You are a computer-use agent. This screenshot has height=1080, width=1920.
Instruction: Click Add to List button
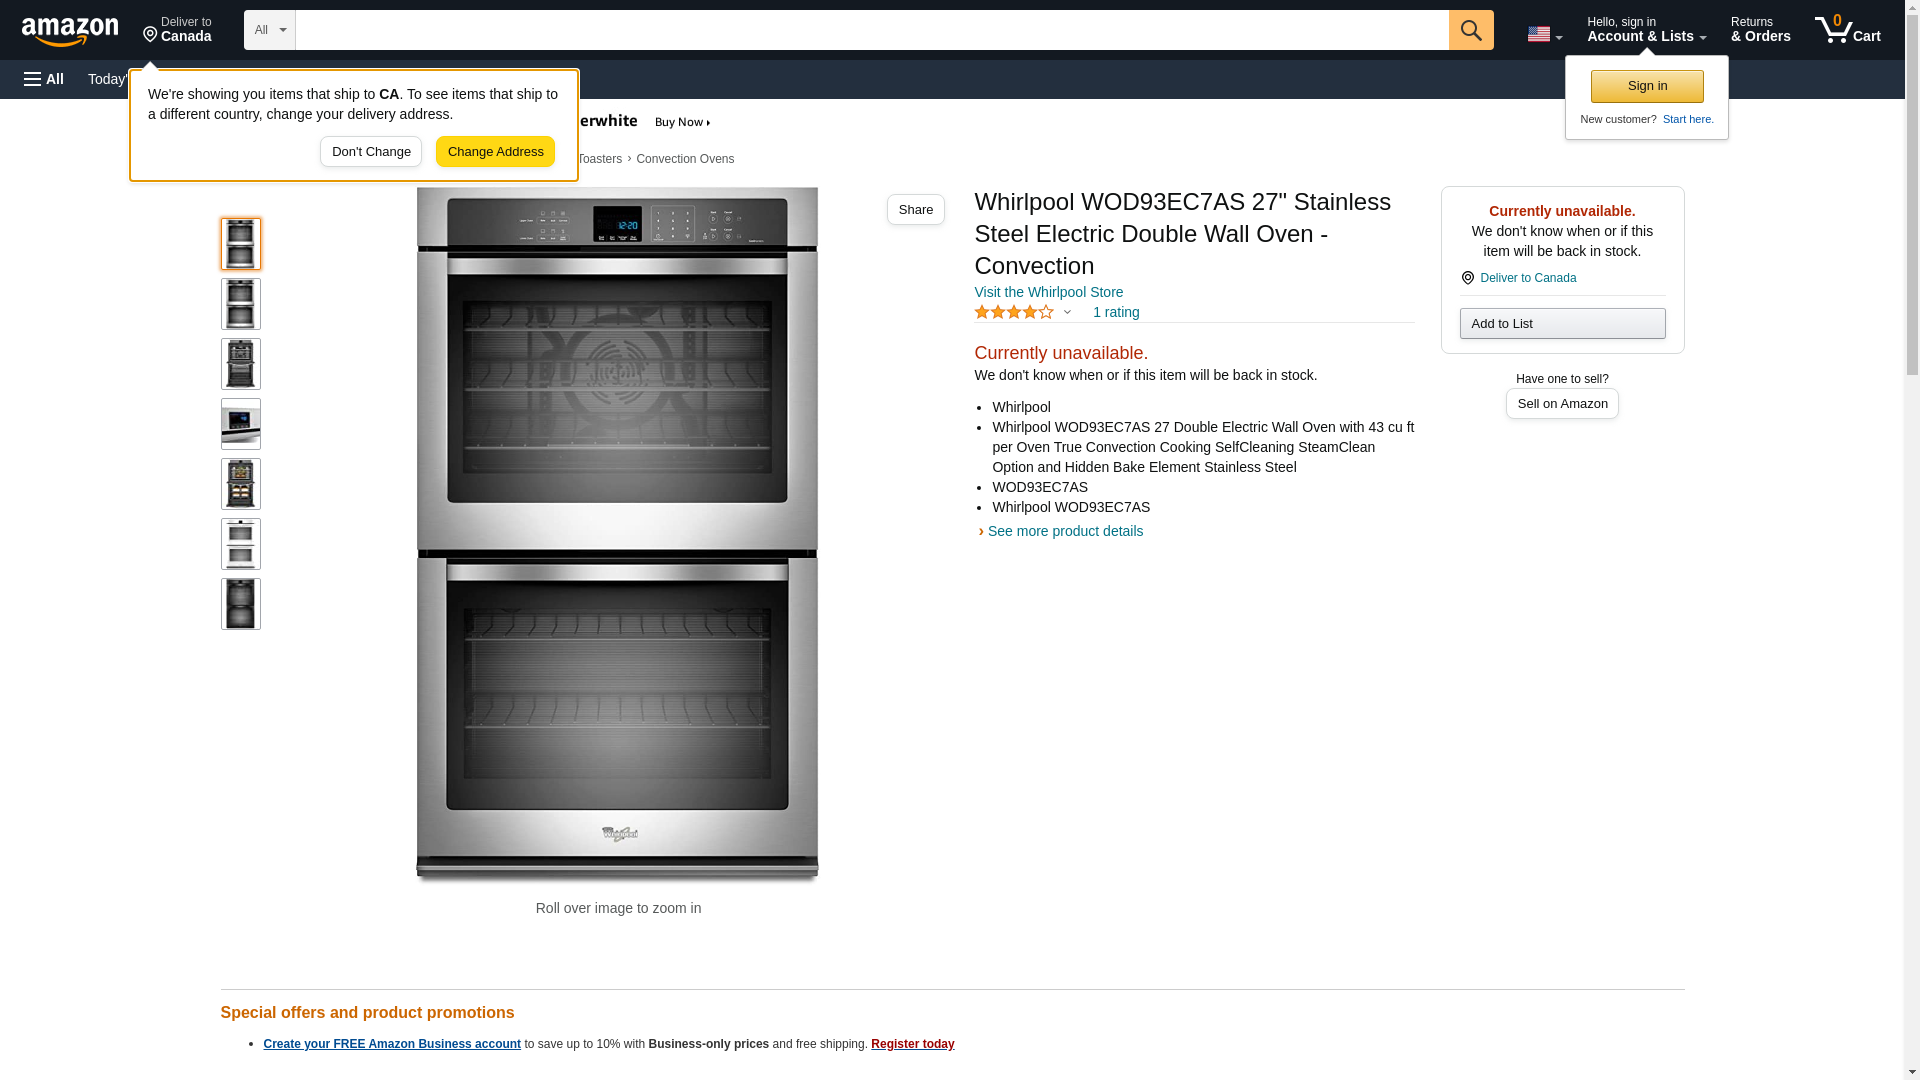tap(1562, 323)
